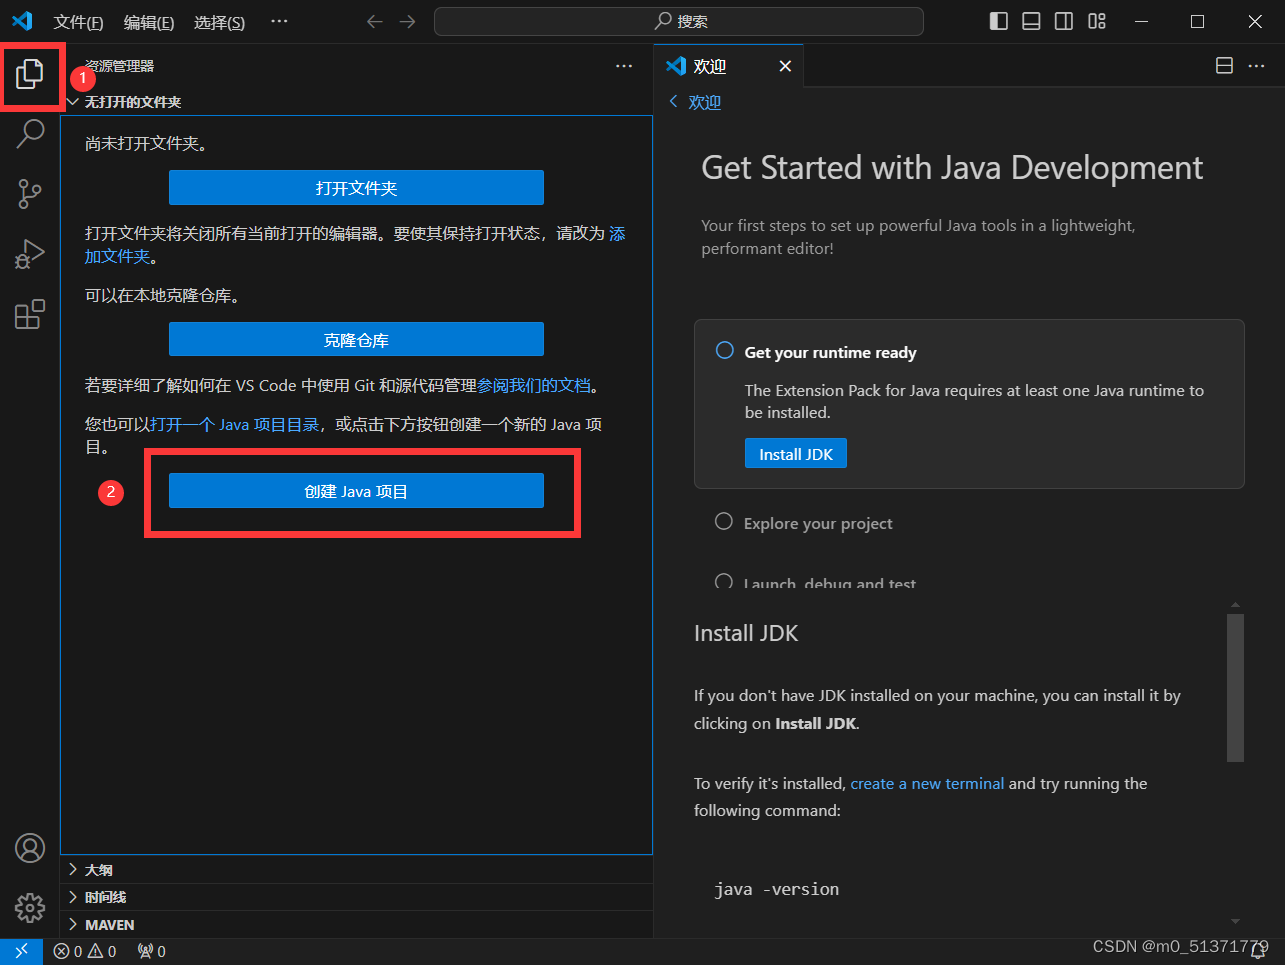This screenshot has width=1285, height=965.
Task: Follow the 添加文件夹 link
Action: 118,256
